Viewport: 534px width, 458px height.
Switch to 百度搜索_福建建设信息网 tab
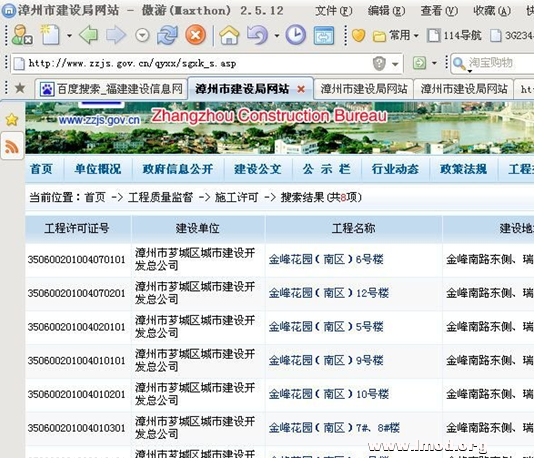tap(111, 89)
